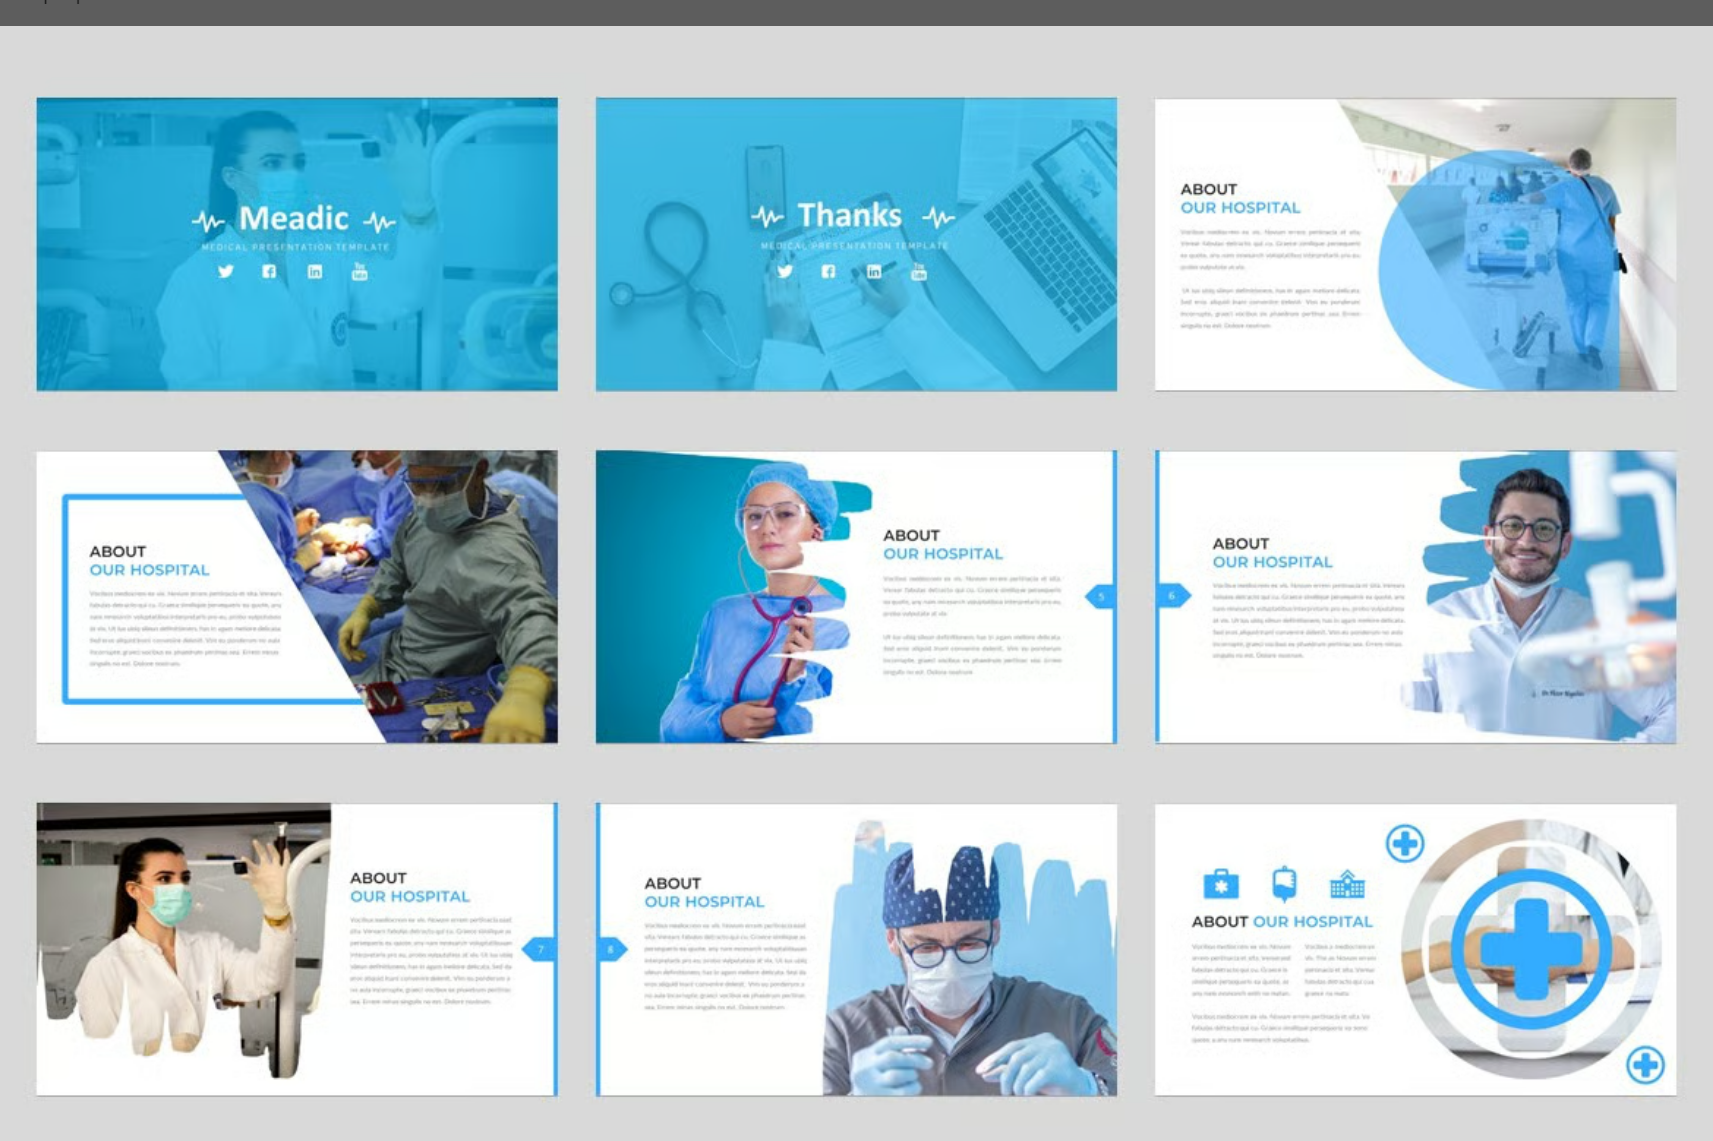This screenshot has height=1141, width=1713.
Task: Select the smiling dentist About slide
Action: 1415,597
